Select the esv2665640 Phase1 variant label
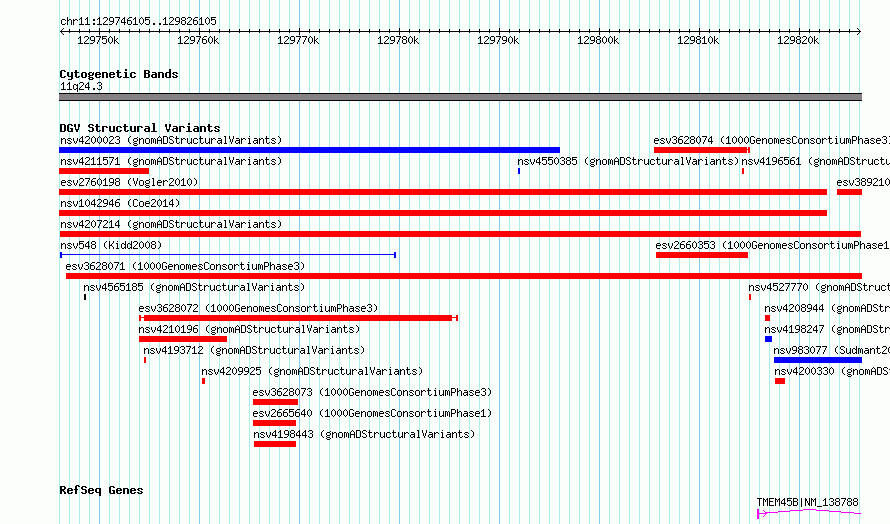 coord(372,413)
